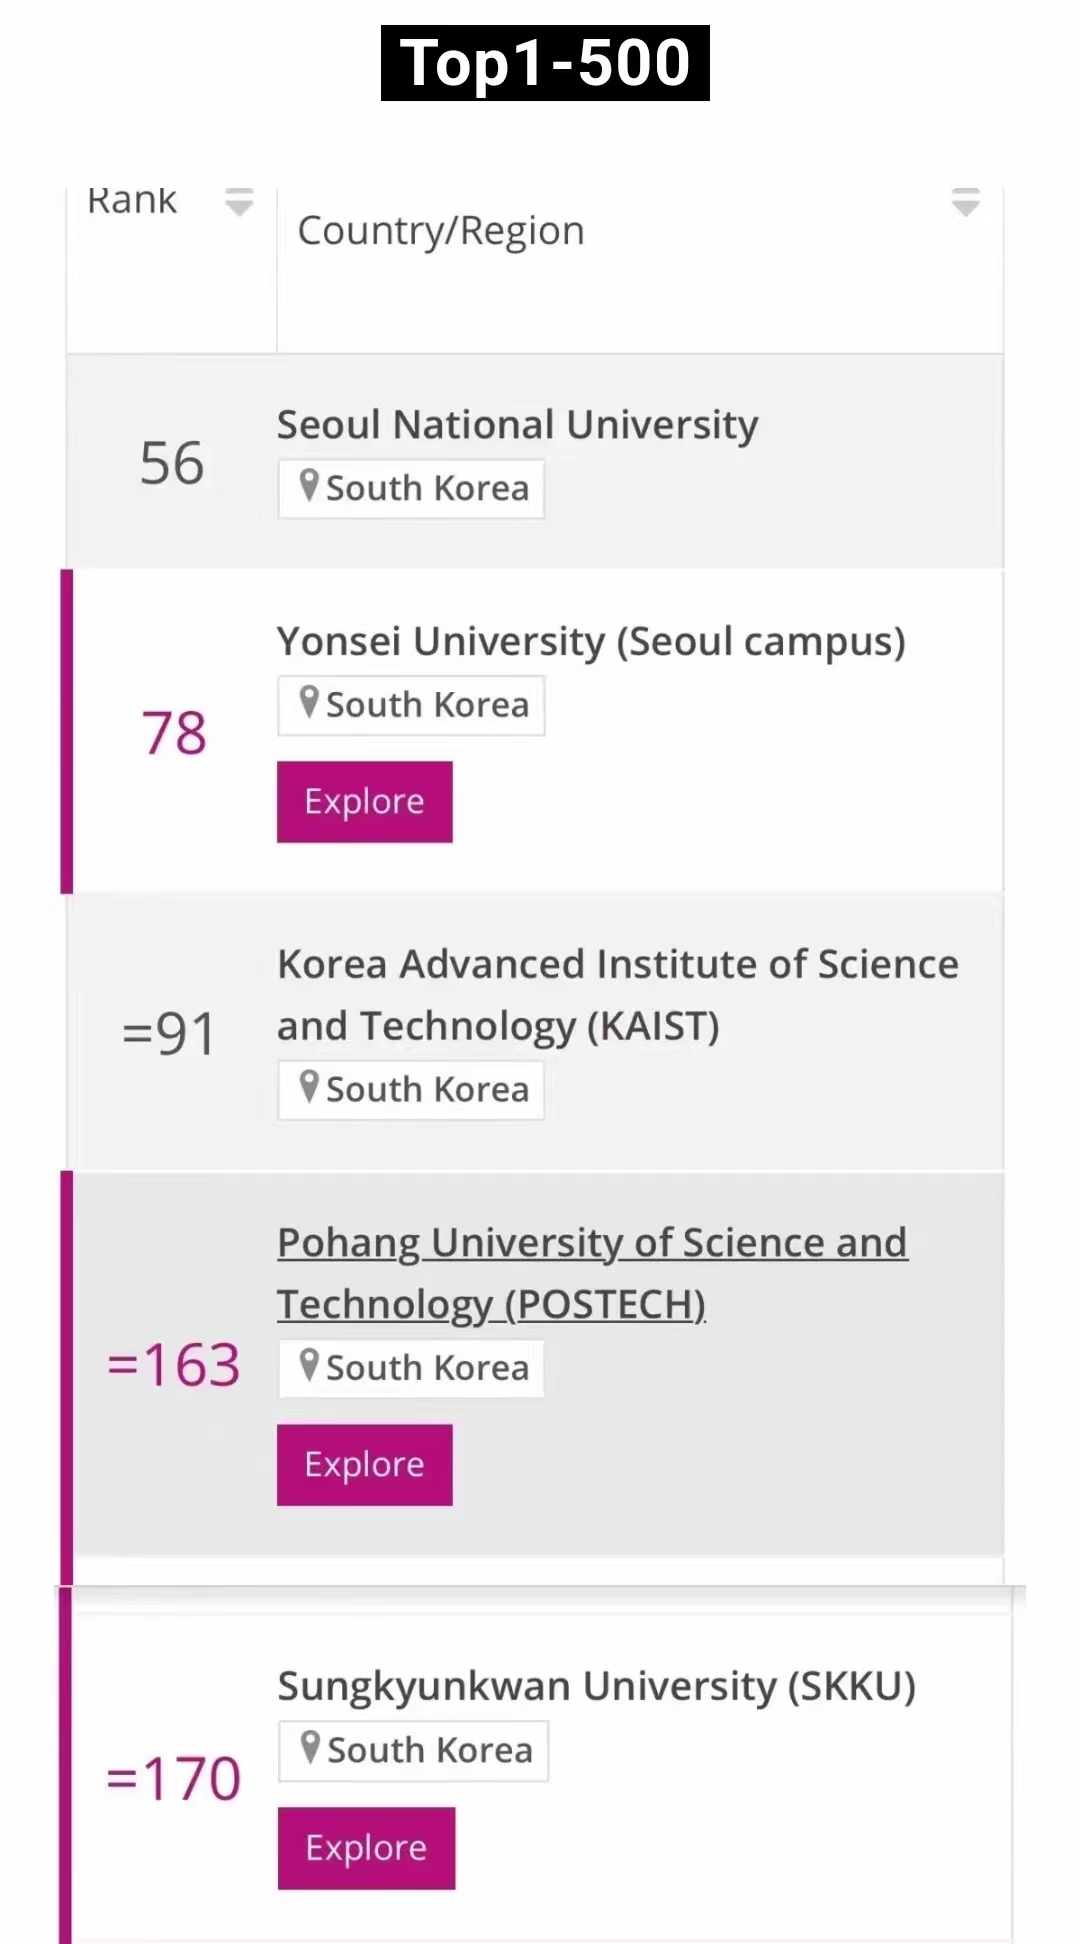Click the Top1-500 title banner
The height and width of the screenshot is (1944, 1080).
click(x=545, y=63)
